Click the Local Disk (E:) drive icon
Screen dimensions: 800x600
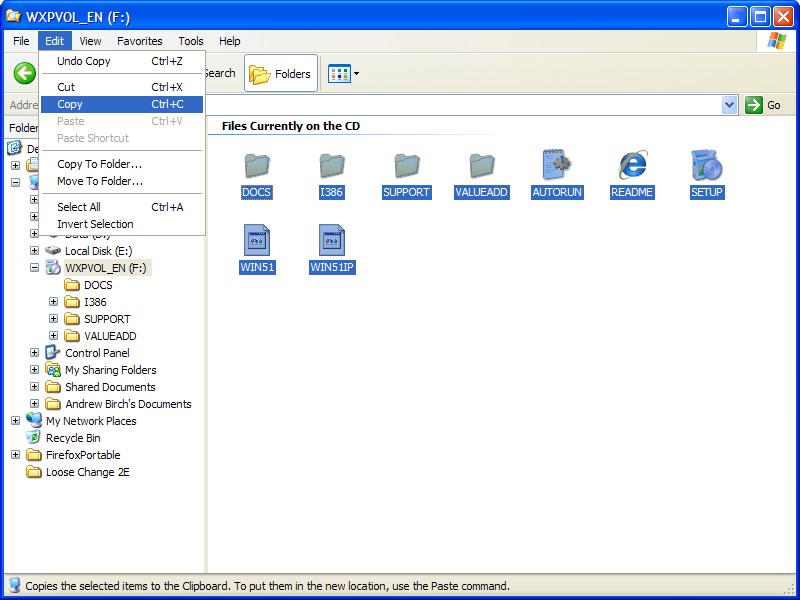point(53,251)
